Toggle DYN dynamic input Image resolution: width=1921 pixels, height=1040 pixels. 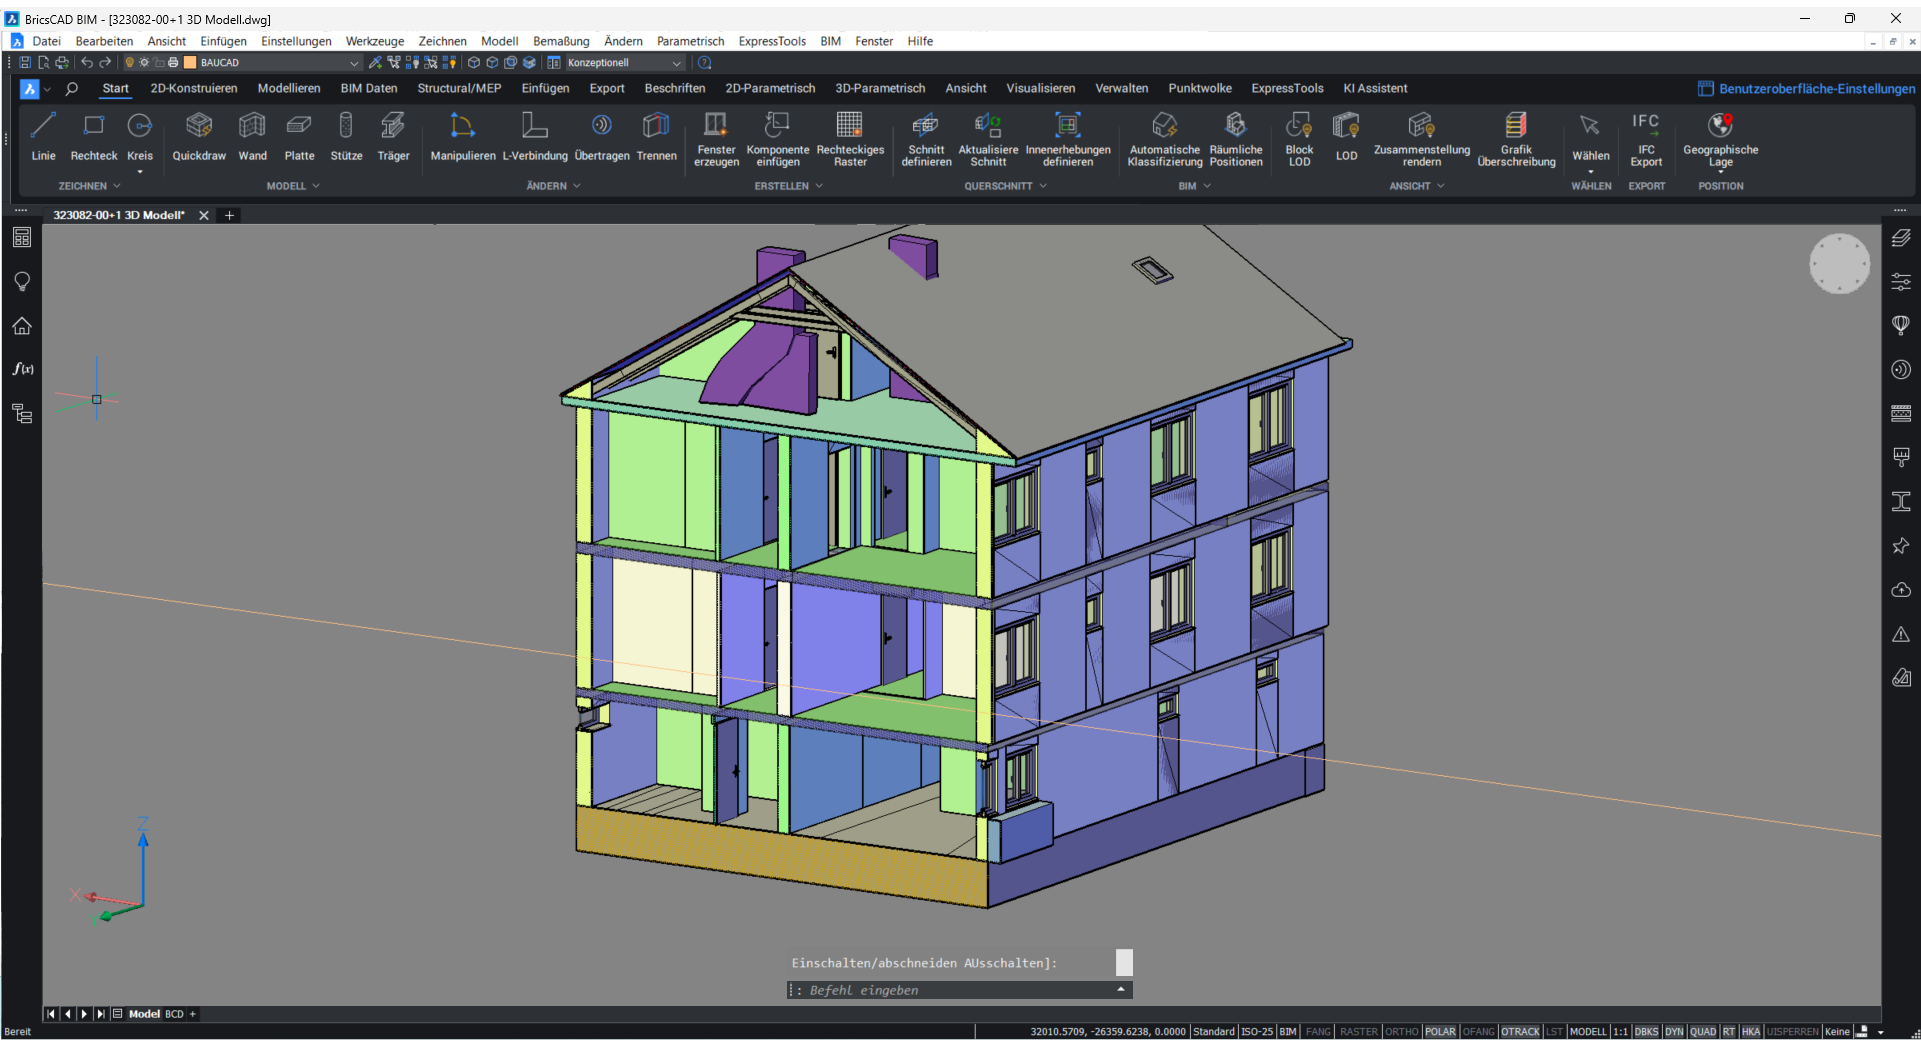coord(1674,1031)
